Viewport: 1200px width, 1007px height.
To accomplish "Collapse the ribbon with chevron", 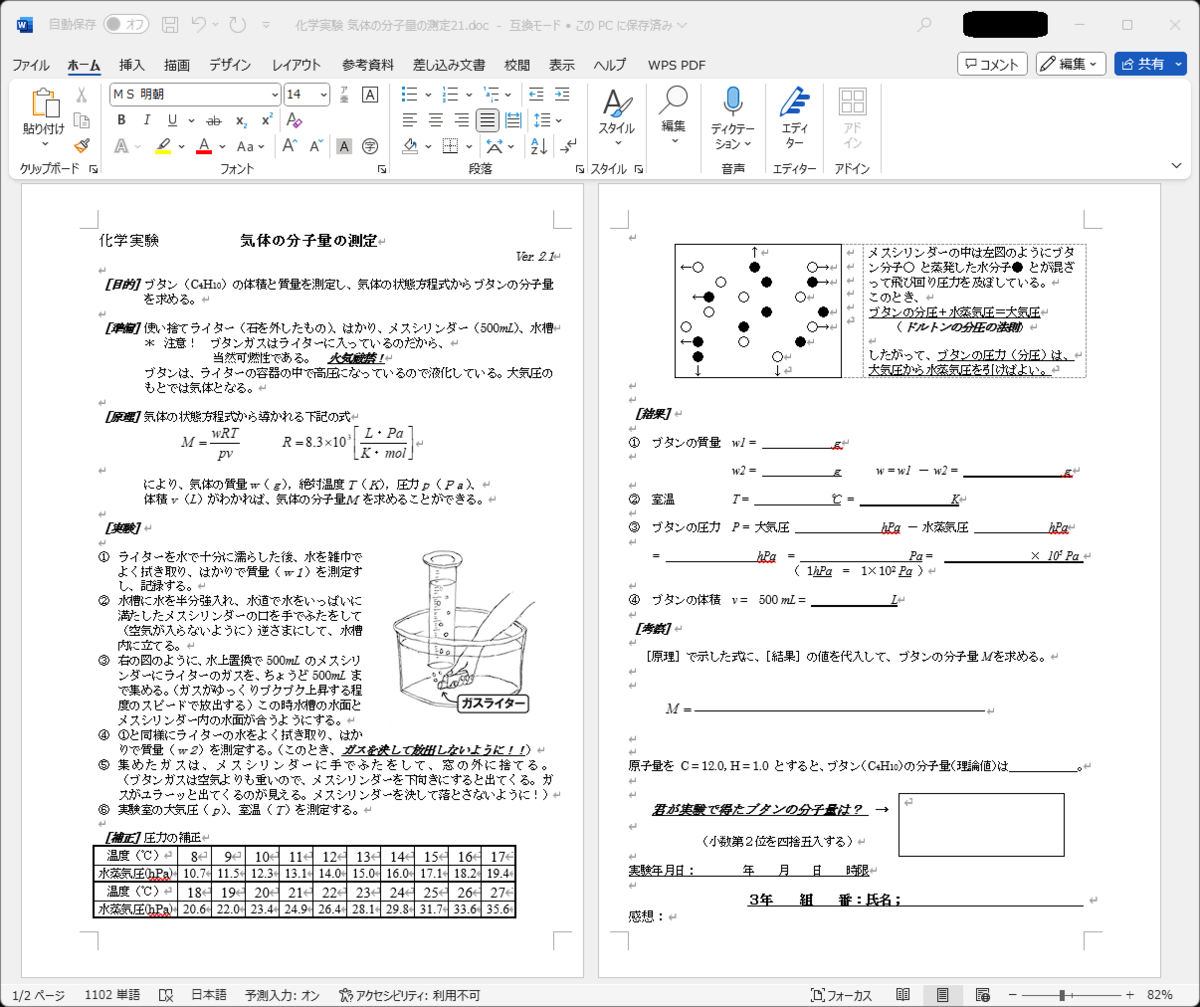I will pos(1176,164).
